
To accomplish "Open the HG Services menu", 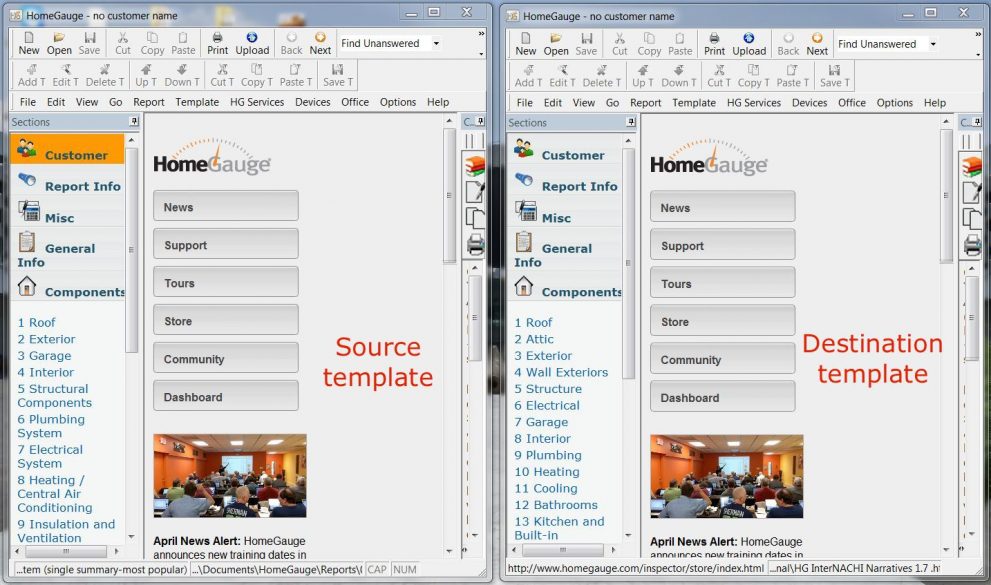I will (257, 102).
